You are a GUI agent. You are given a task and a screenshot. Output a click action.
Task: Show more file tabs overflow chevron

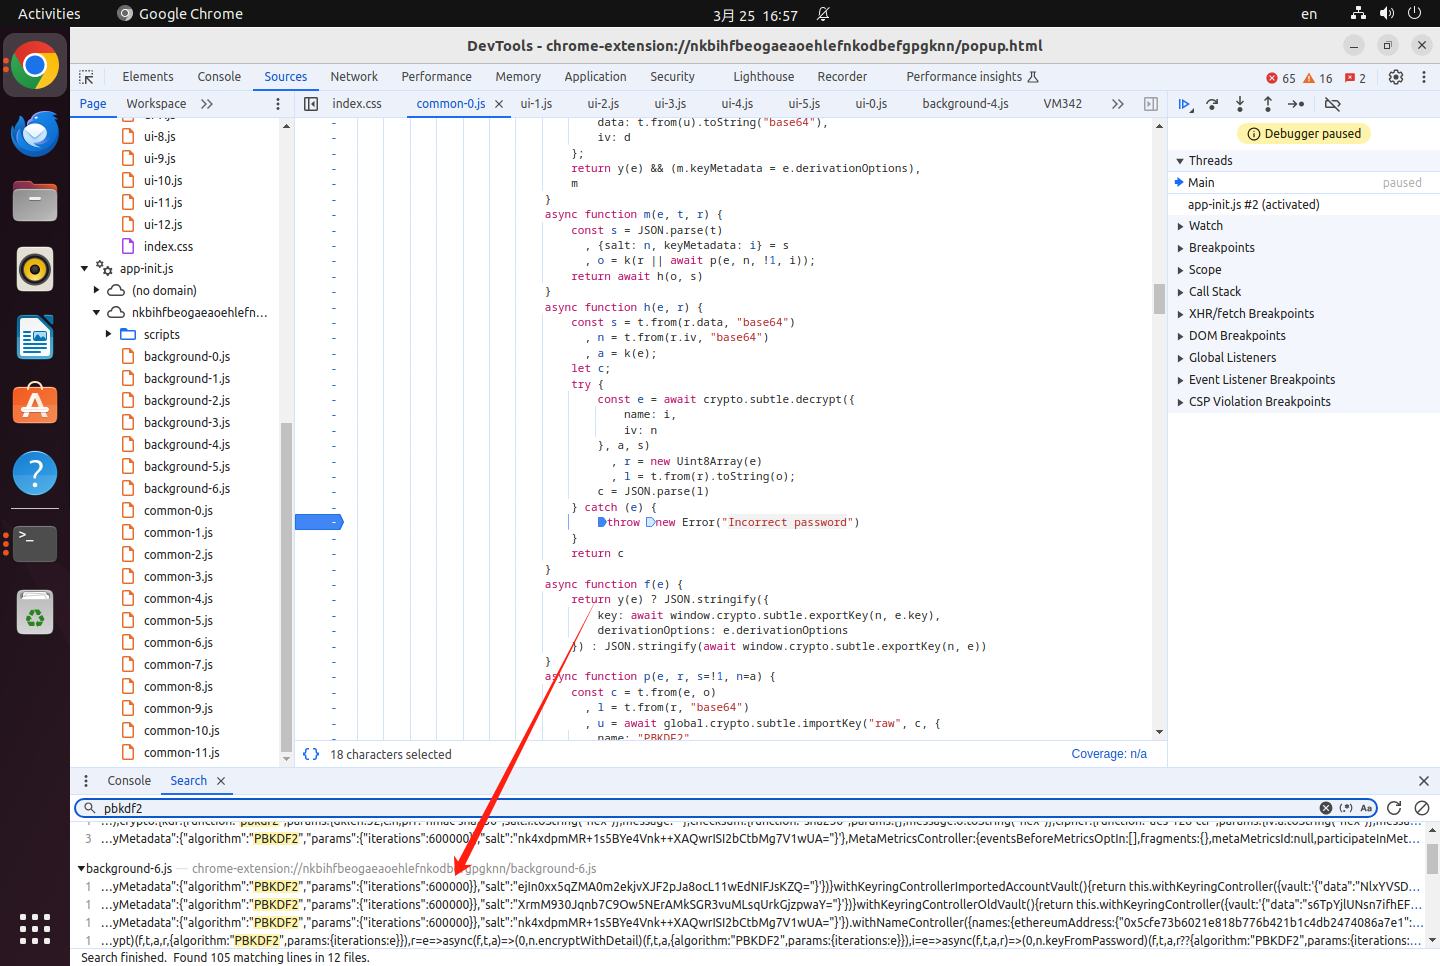coord(1118,104)
